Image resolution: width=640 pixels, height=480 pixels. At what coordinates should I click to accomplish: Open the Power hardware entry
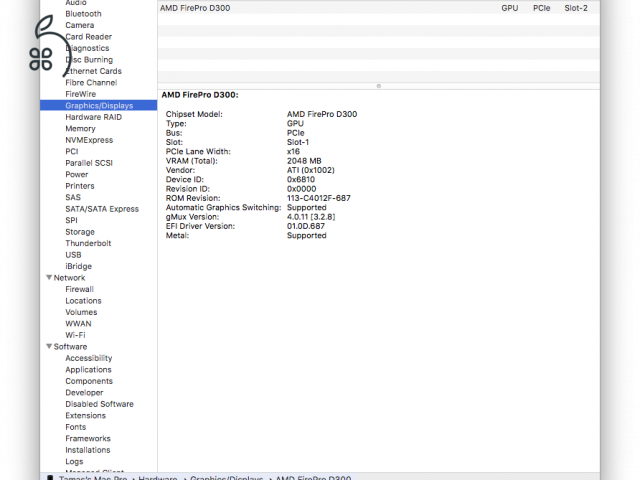76,174
